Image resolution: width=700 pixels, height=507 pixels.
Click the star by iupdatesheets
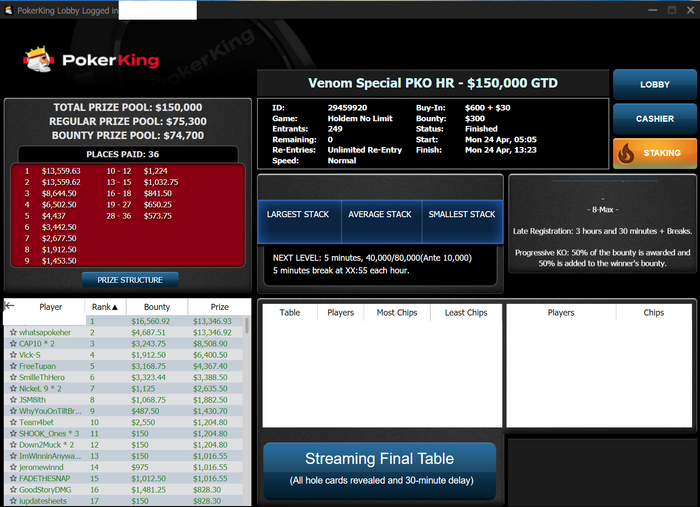click(x=13, y=501)
